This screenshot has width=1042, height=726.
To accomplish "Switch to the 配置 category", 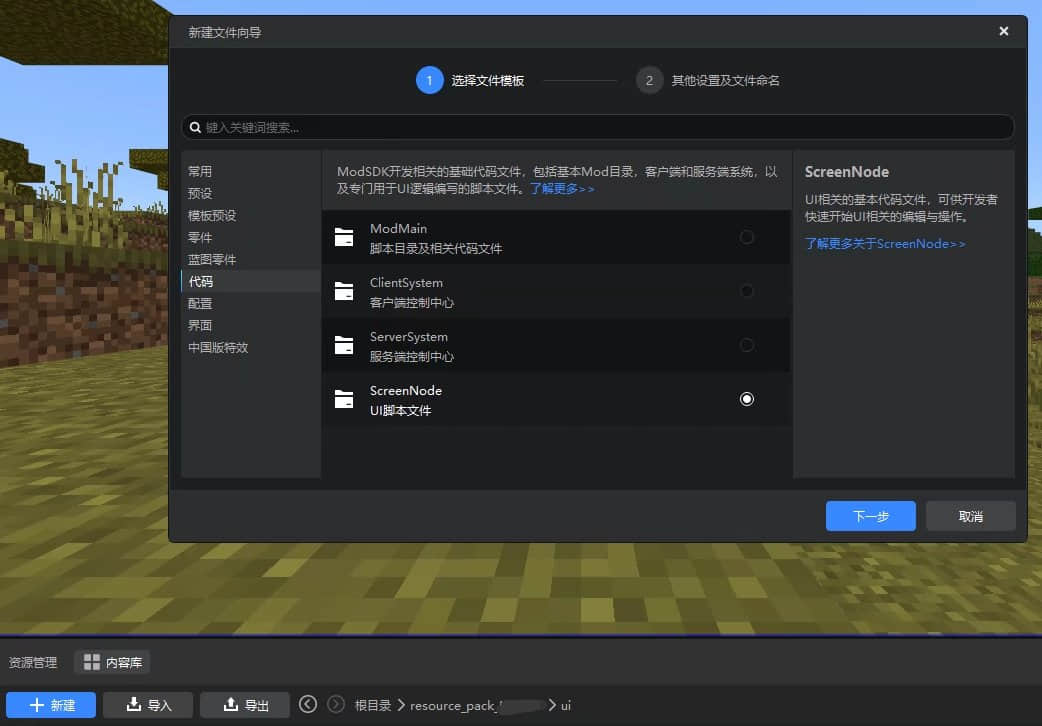I will [x=200, y=303].
